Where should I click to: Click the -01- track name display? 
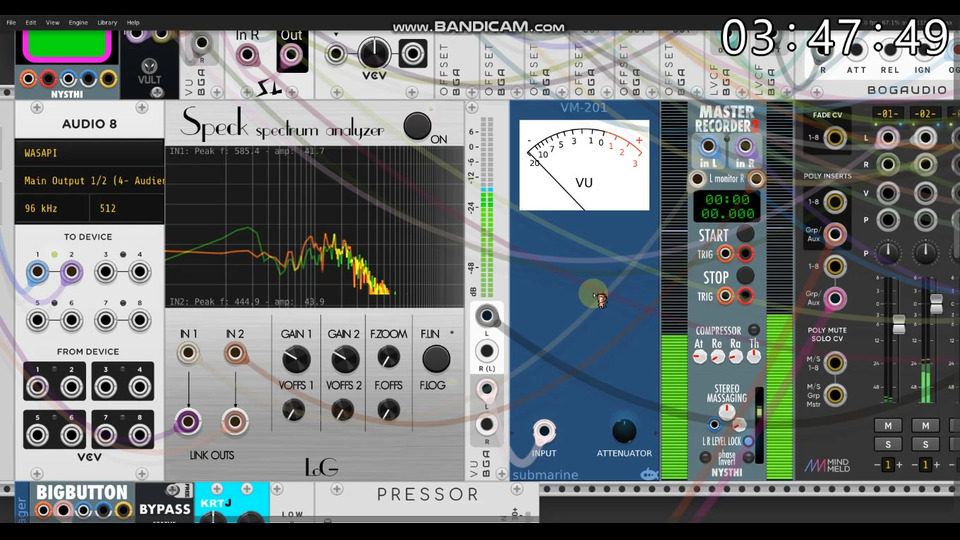tap(888, 114)
